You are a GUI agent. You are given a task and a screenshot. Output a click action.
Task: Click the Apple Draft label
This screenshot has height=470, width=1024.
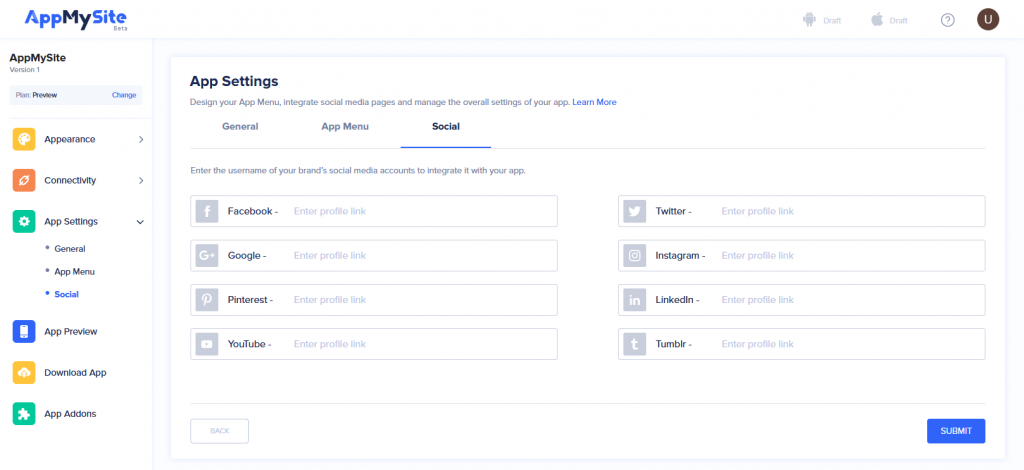(x=899, y=21)
